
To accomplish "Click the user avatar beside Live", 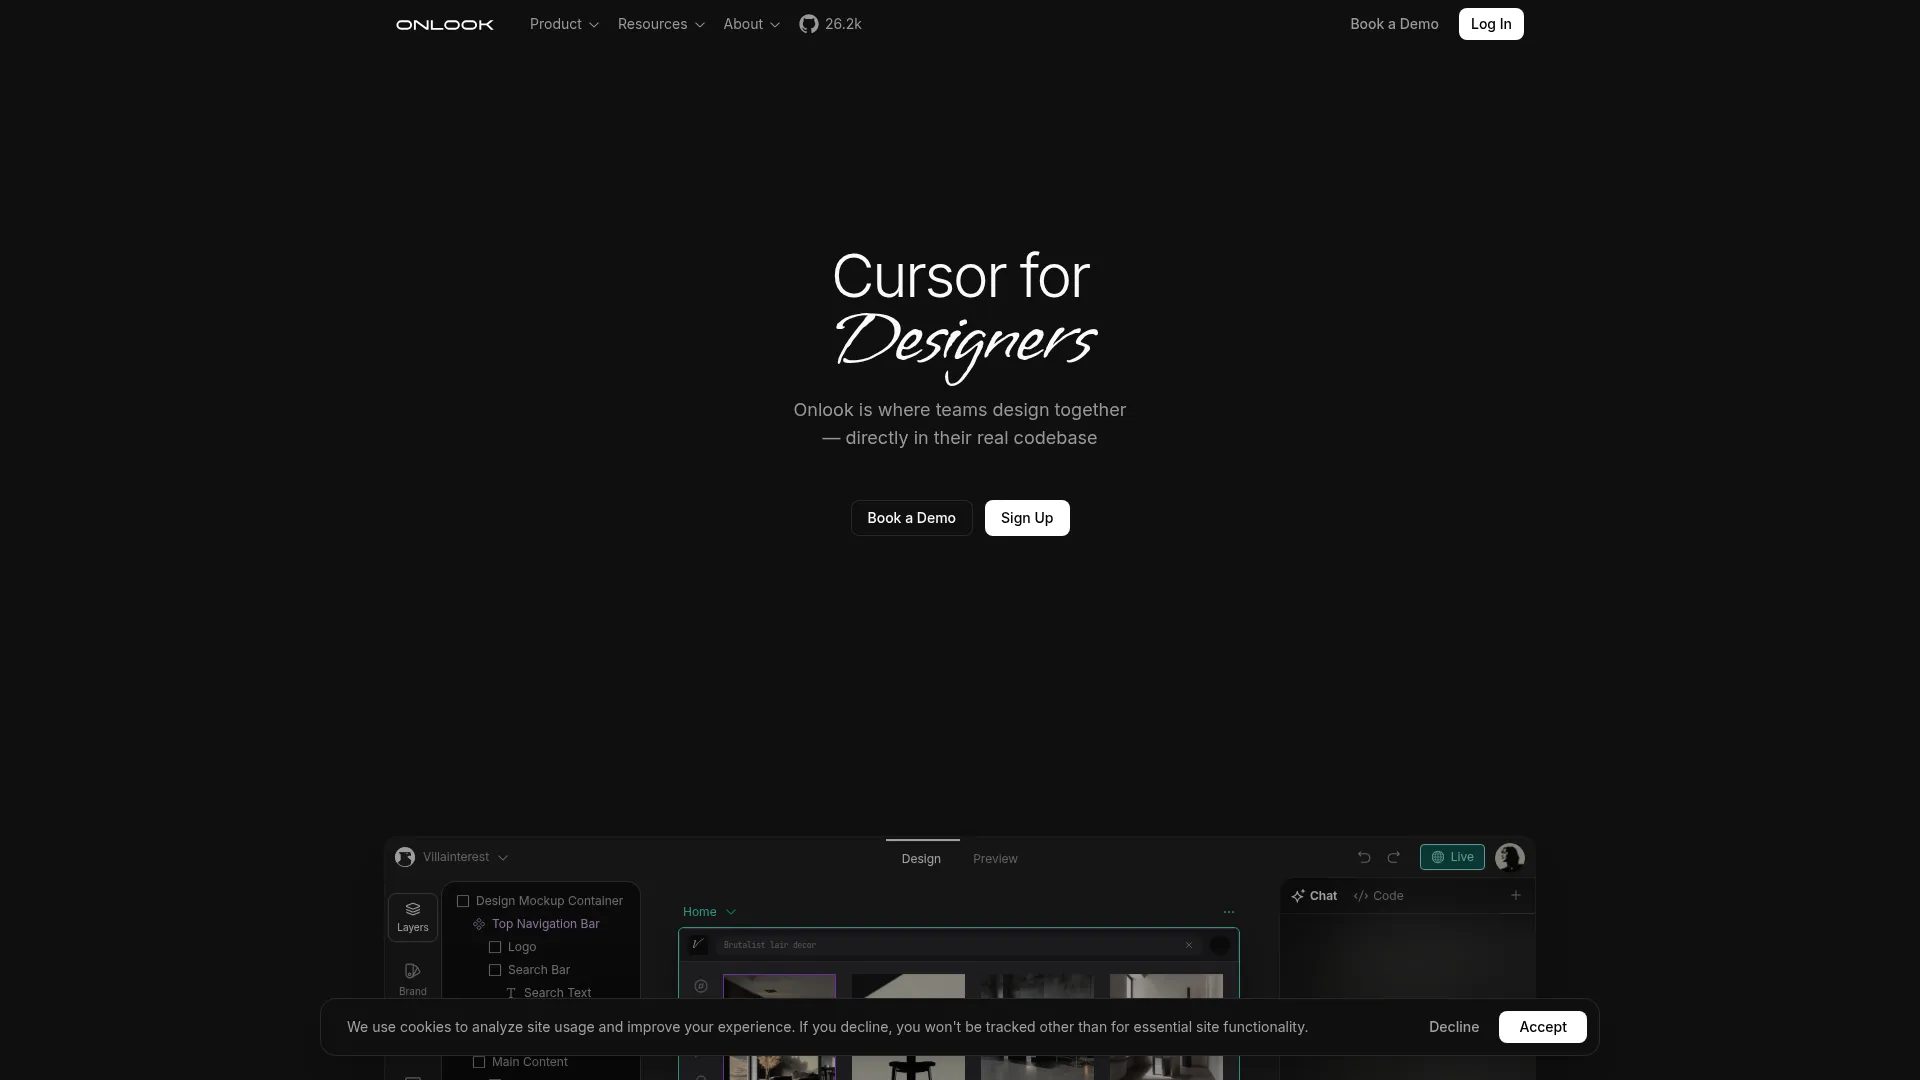I will (1510, 857).
